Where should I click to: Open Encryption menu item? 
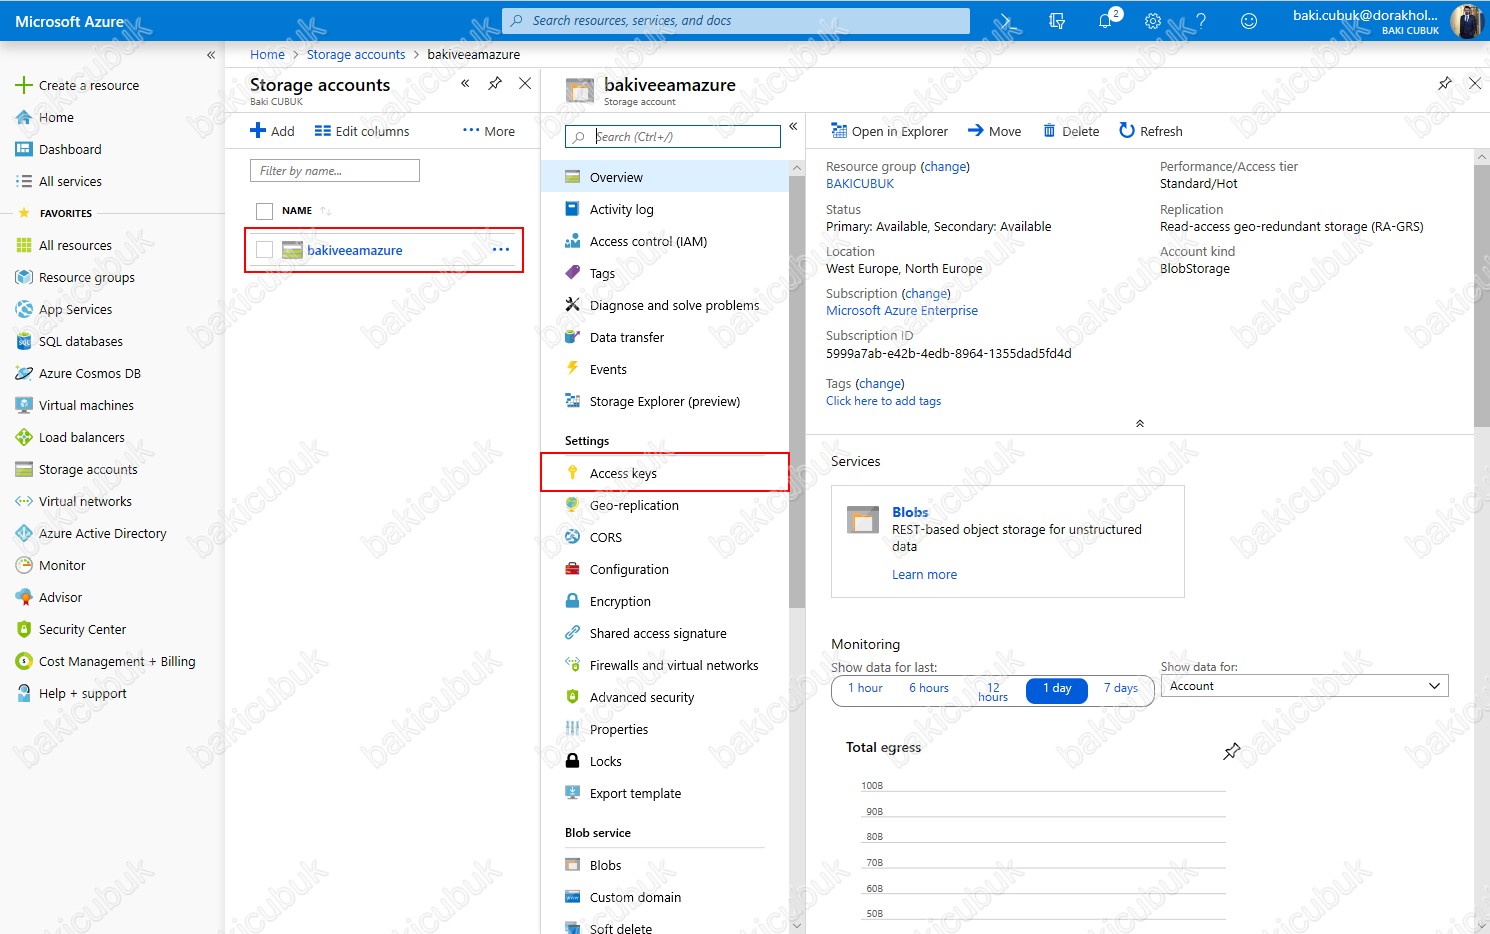[x=665, y=601]
